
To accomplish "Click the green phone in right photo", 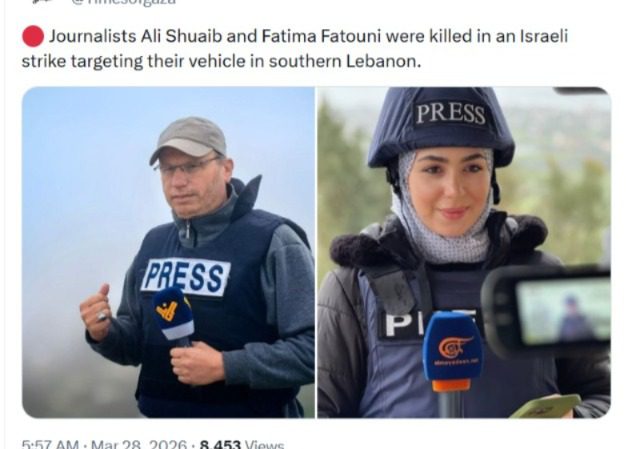I will tap(547, 406).
